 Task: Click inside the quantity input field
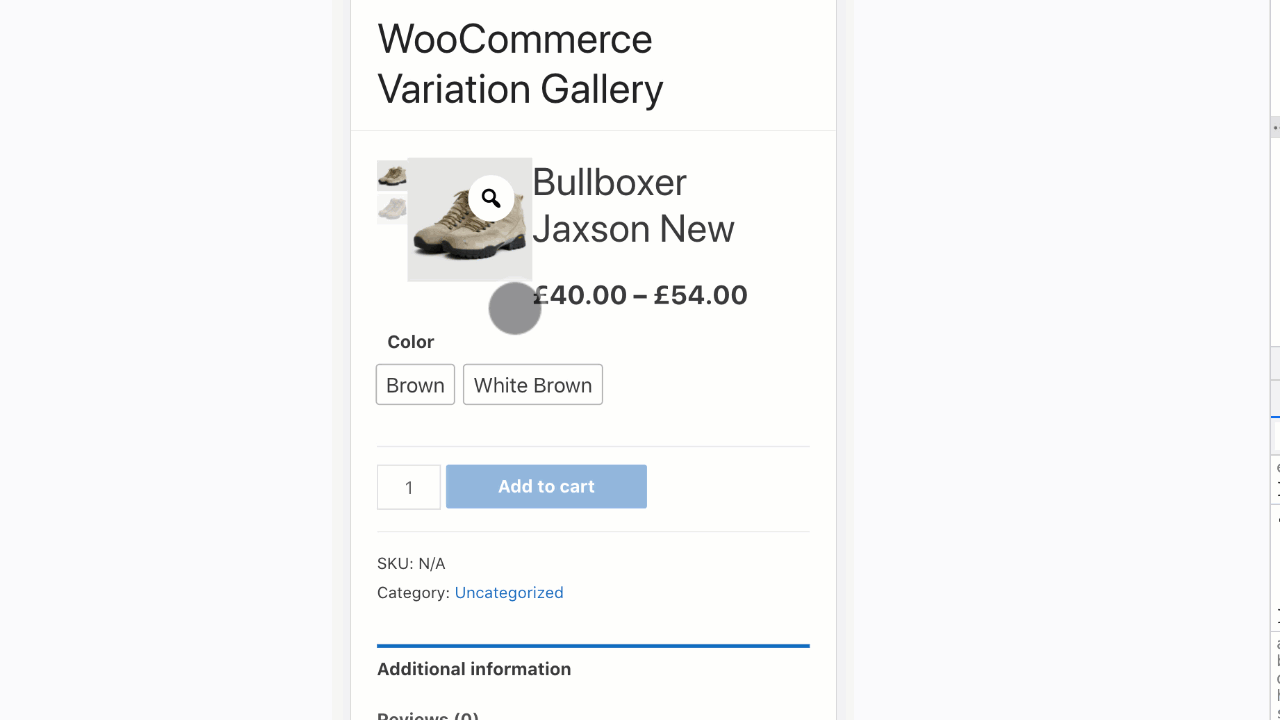point(408,487)
